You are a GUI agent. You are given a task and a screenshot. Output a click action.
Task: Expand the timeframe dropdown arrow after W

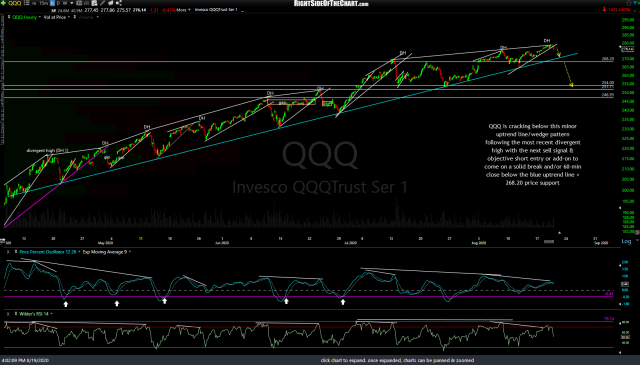pyautogui.click(x=72, y=3)
